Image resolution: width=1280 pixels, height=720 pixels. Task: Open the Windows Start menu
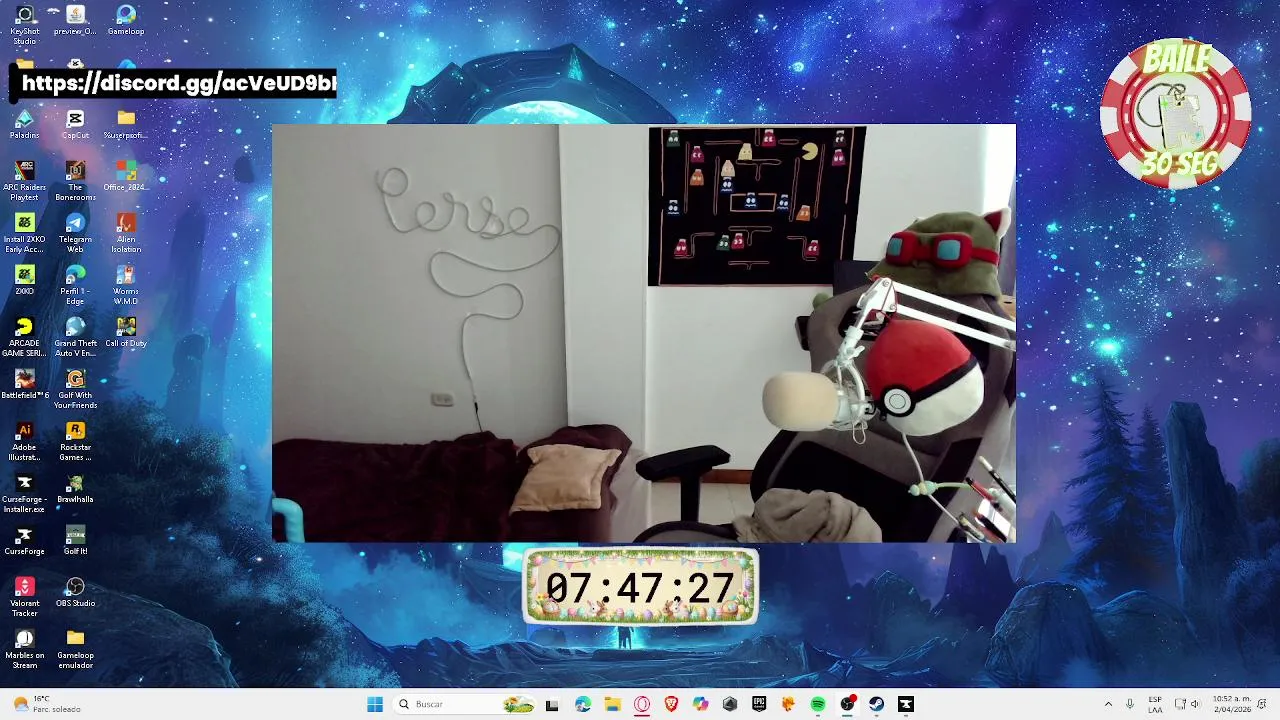(x=375, y=704)
